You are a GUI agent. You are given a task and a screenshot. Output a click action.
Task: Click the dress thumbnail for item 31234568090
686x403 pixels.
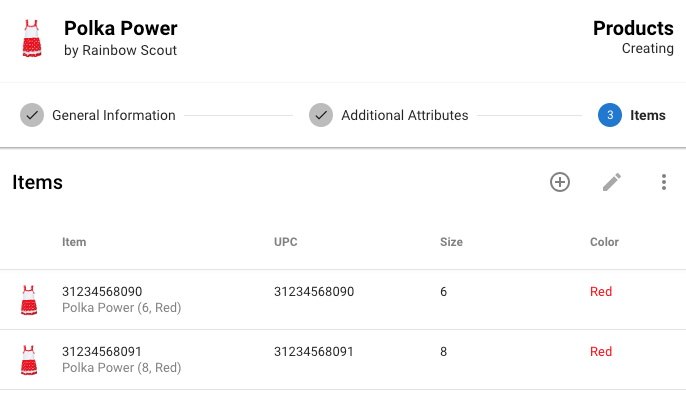[x=29, y=300]
